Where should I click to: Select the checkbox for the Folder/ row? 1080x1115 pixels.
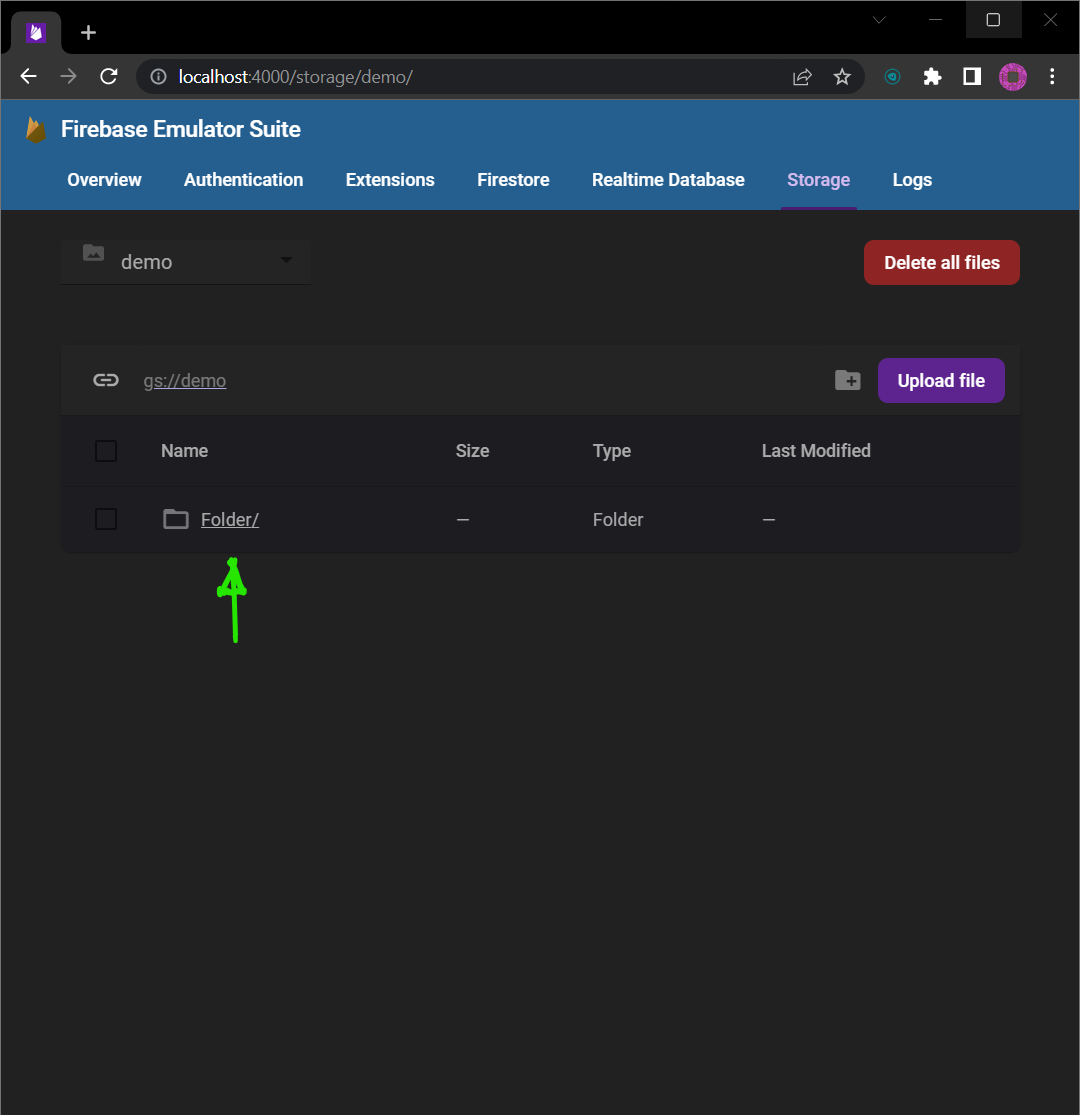click(105, 519)
